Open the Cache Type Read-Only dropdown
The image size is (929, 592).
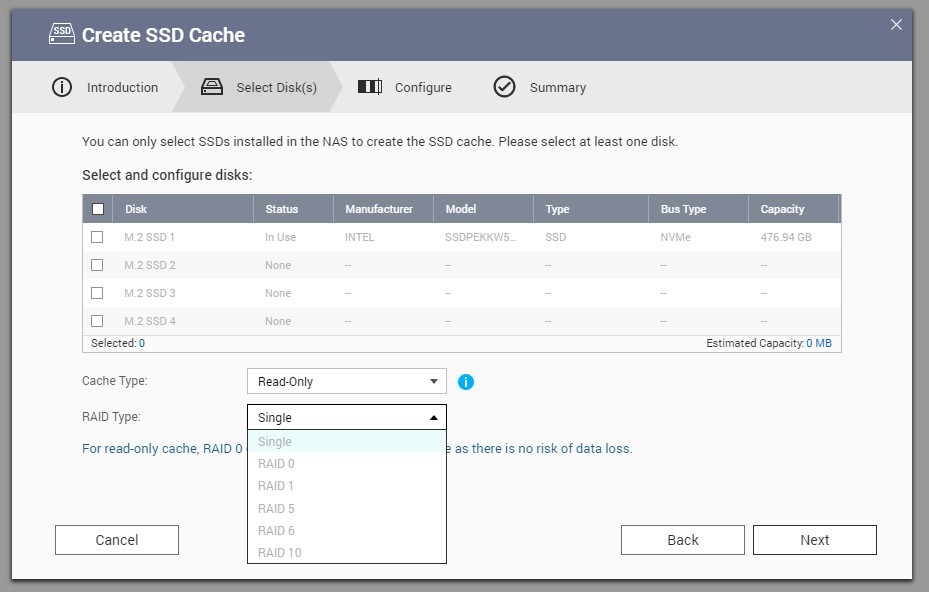(346, 381)
